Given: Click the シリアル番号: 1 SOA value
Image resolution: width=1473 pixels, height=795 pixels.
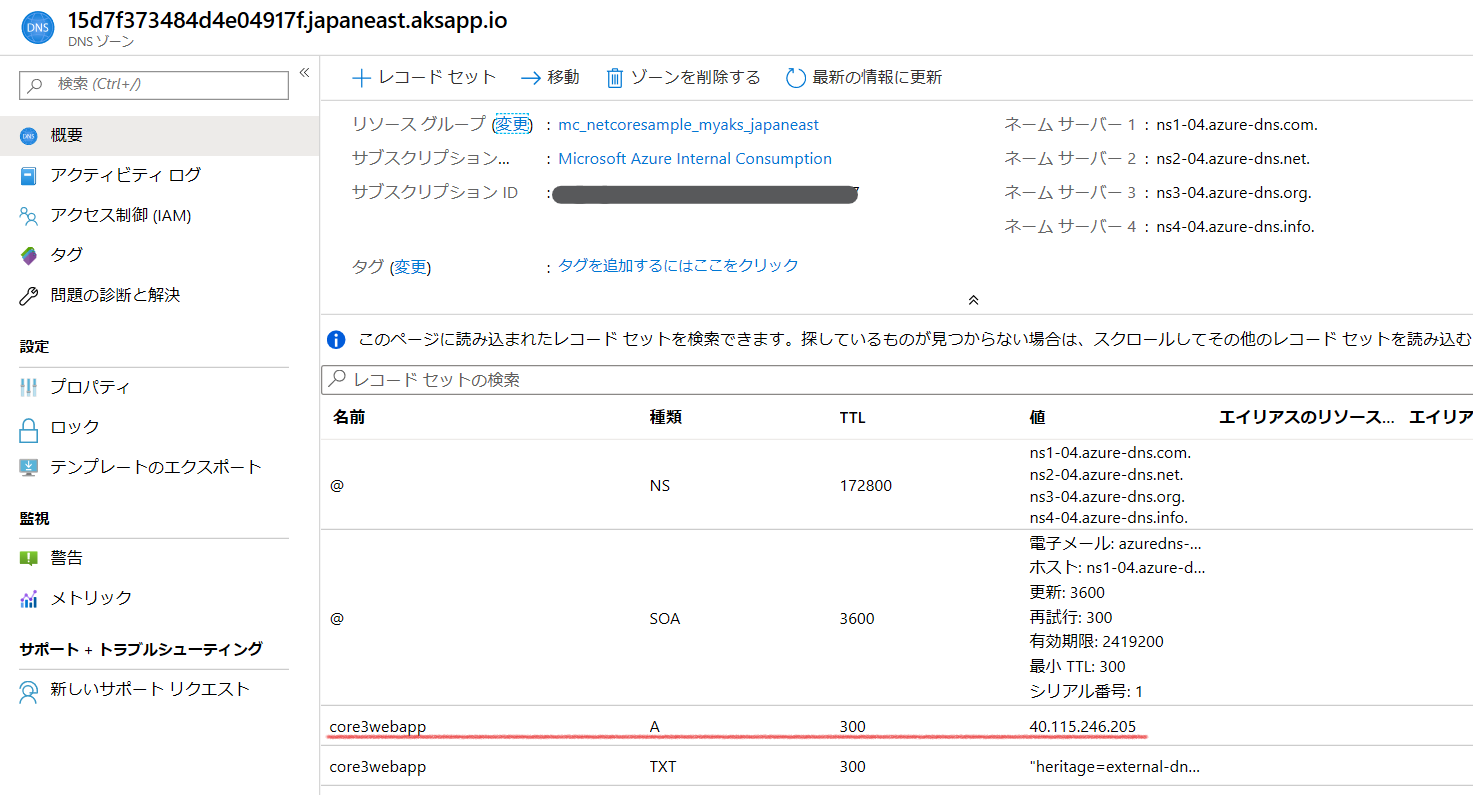Looking at the screenshot, I should pos(1086,691).
